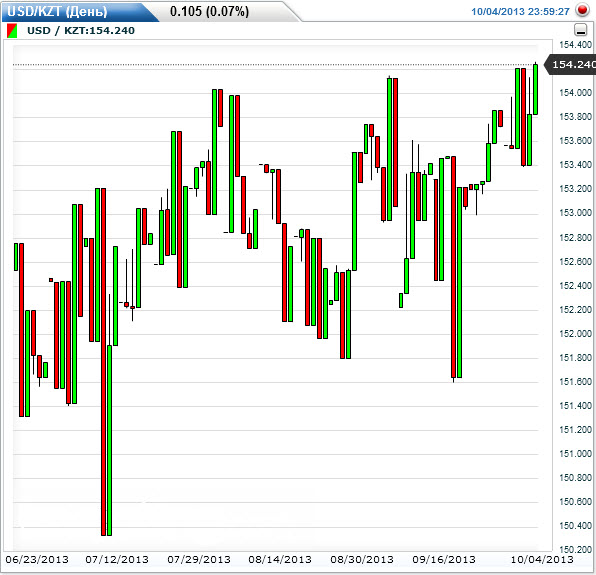
Task: Click the 06/23/2013 date axis label
Action: (37, 559)
